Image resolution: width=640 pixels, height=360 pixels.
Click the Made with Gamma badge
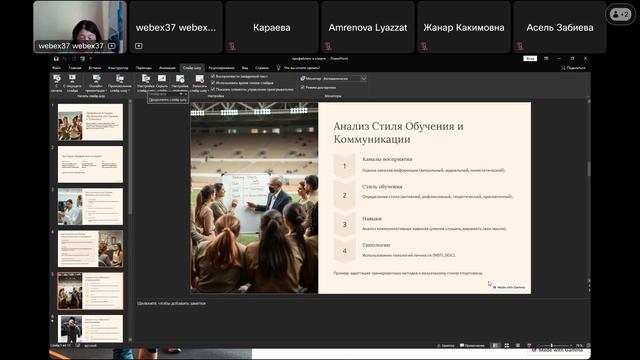[509, 287]
